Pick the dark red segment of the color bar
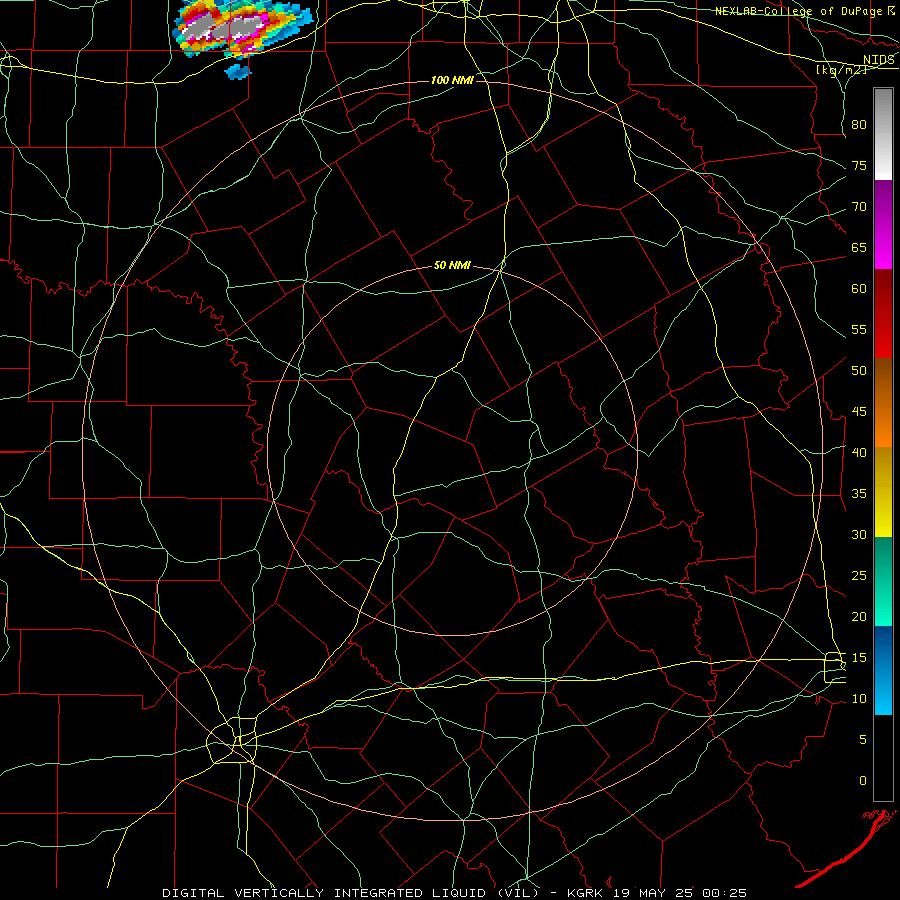Viewport: 900px width, 900px height. point(883,313)
